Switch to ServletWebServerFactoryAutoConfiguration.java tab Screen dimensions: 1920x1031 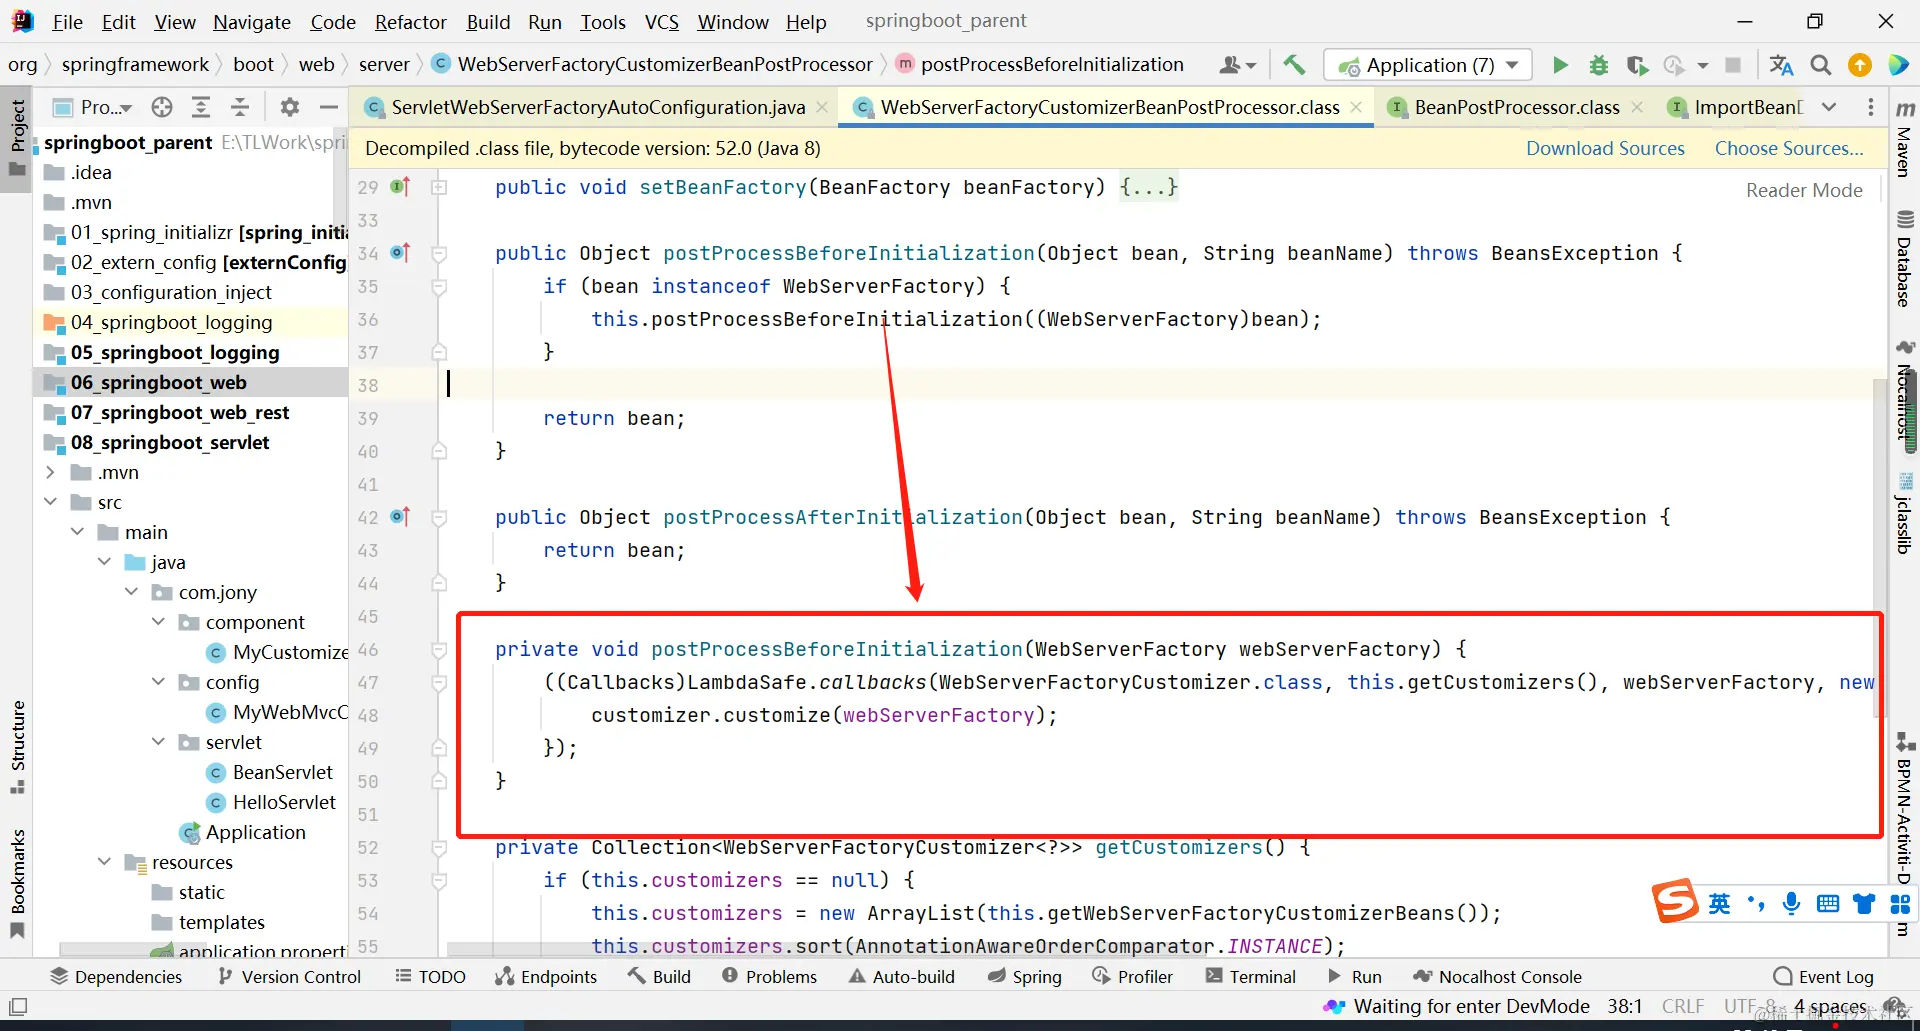point(598,107)
